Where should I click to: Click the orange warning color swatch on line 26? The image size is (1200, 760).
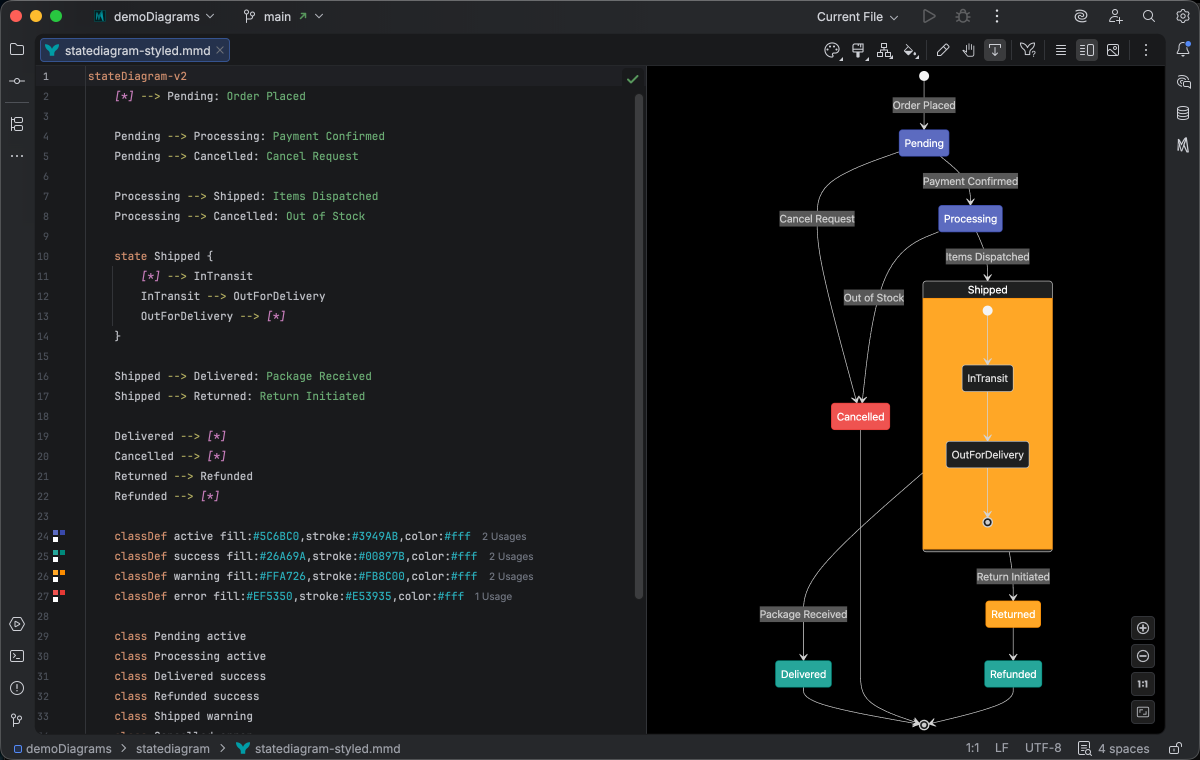point(59,576)
